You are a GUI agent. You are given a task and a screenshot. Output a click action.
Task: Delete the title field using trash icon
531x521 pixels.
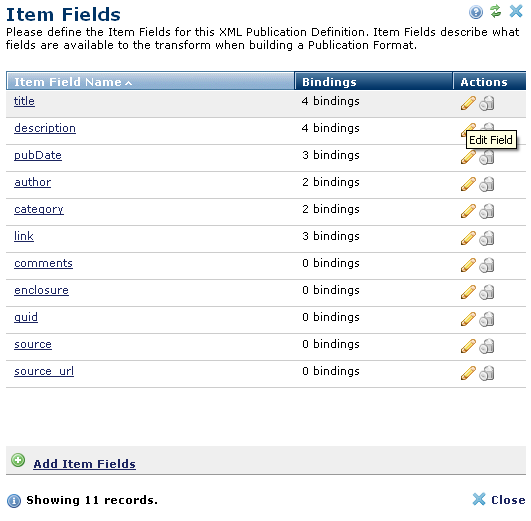(487, 103)
